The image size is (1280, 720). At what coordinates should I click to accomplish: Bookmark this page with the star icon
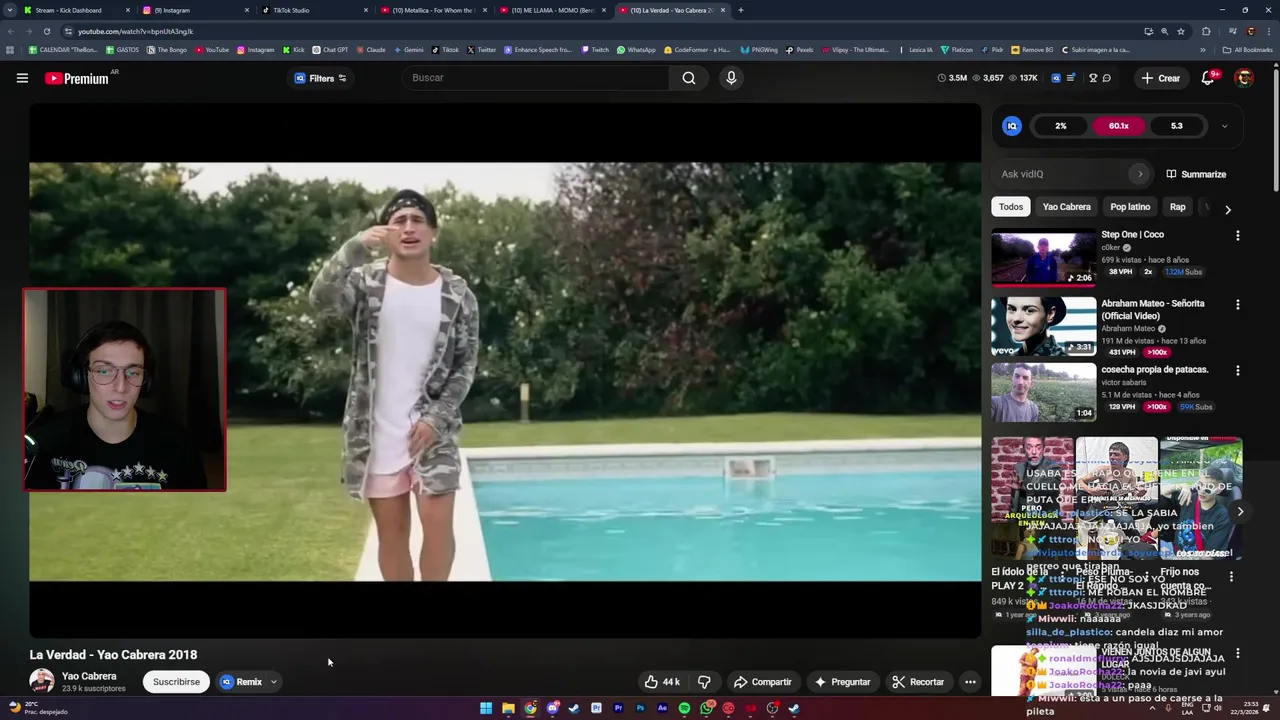(x=1181, y=31)
